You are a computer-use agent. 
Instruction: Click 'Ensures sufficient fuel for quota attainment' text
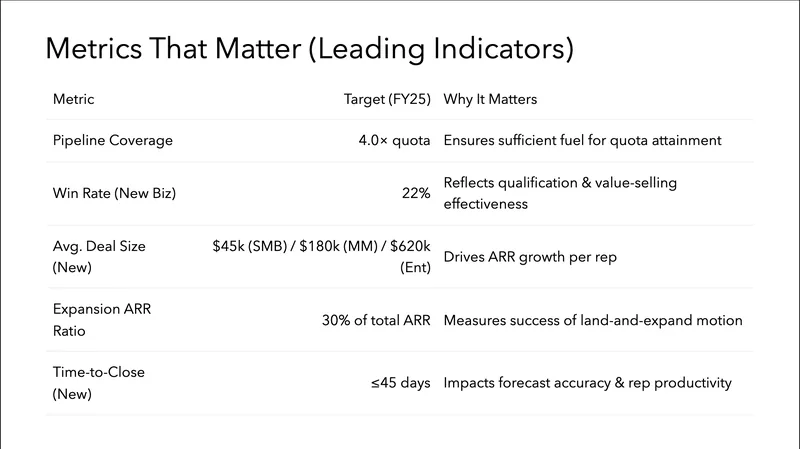click(582, 140)
